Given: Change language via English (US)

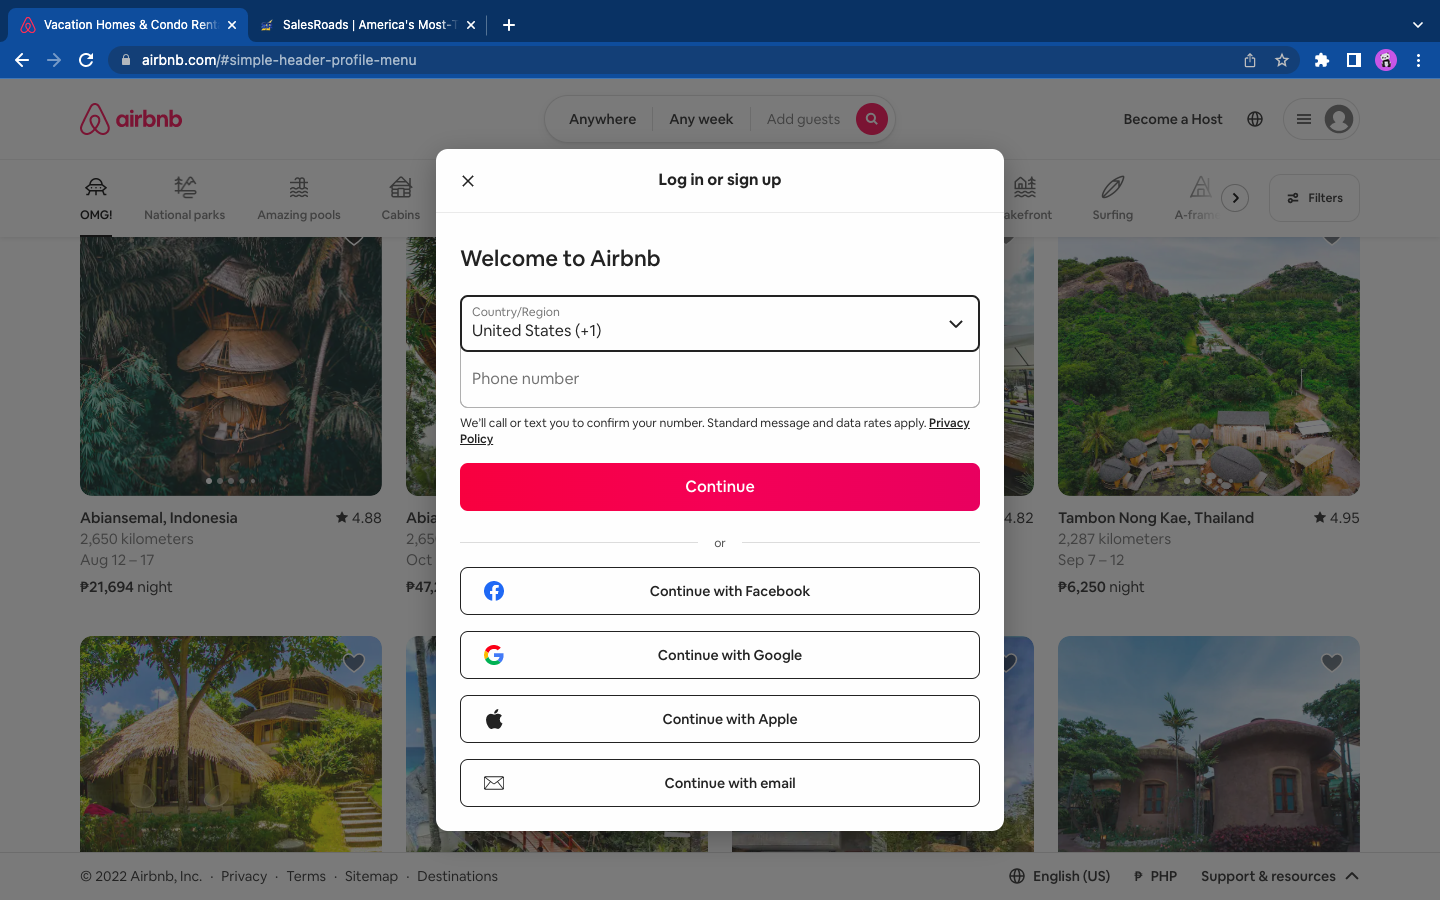Looking at the screenshot, I should tap(1060, 876).
